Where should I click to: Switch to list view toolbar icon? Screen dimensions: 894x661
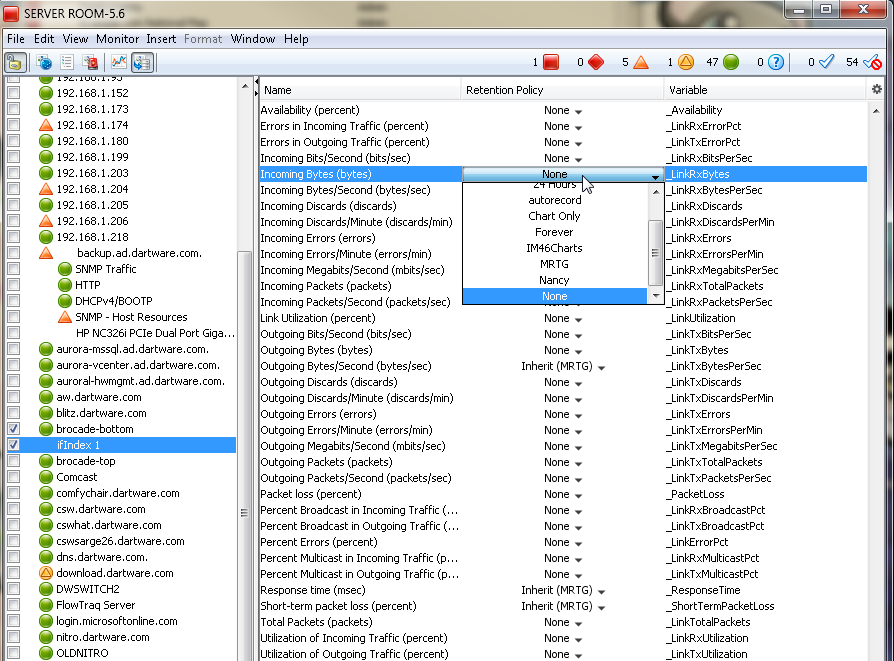(x=68, y=62)
